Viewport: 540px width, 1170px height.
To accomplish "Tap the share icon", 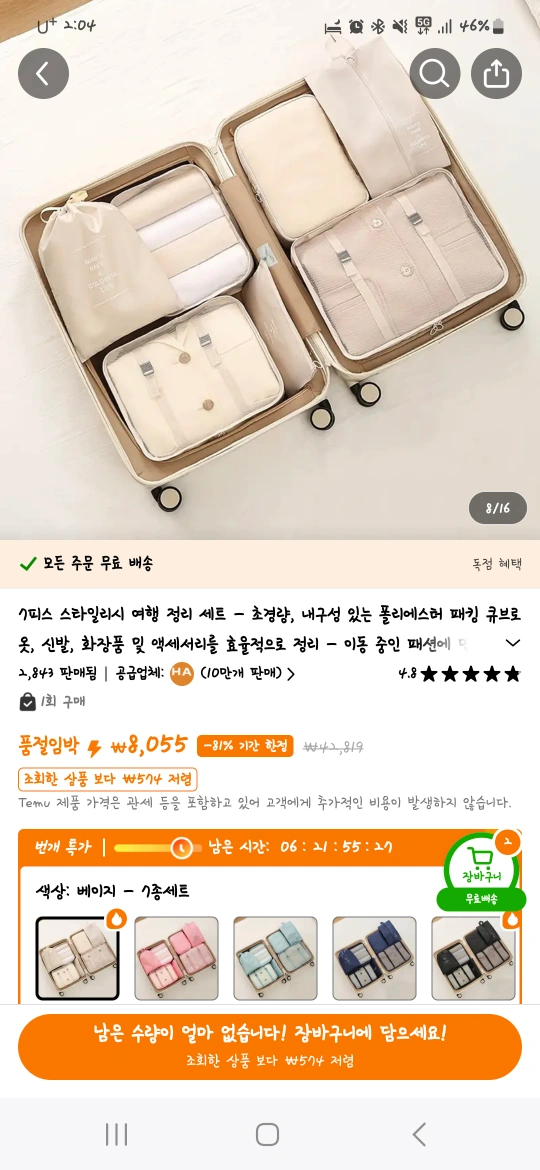I will click(x=496, y=74).
